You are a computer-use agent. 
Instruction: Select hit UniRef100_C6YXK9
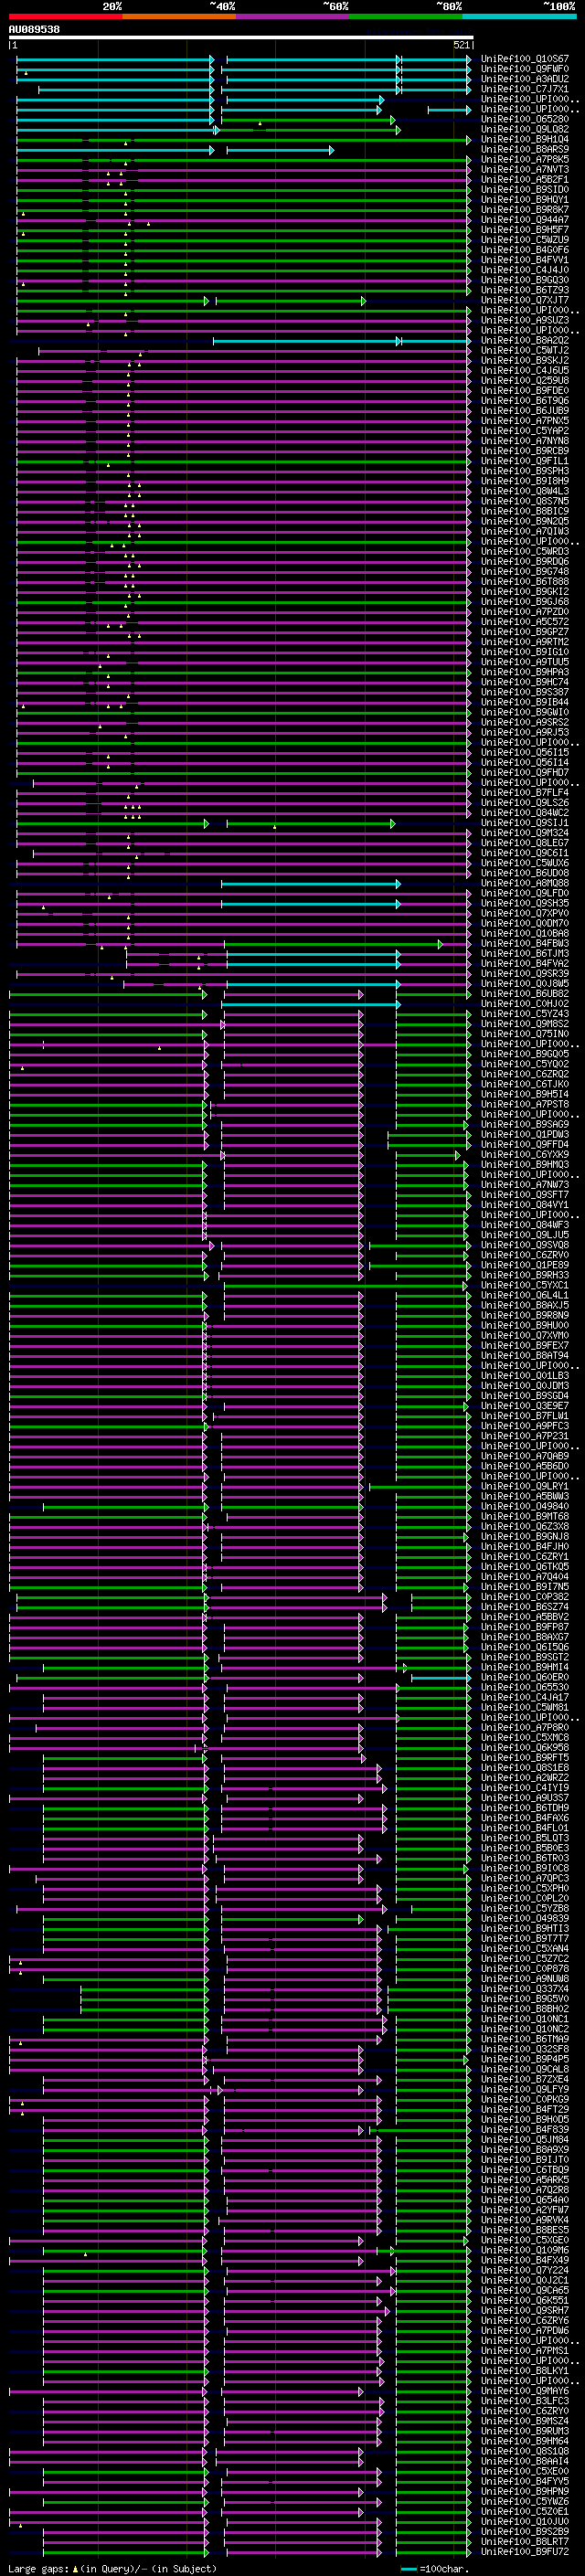click(x=525, y=1154)
